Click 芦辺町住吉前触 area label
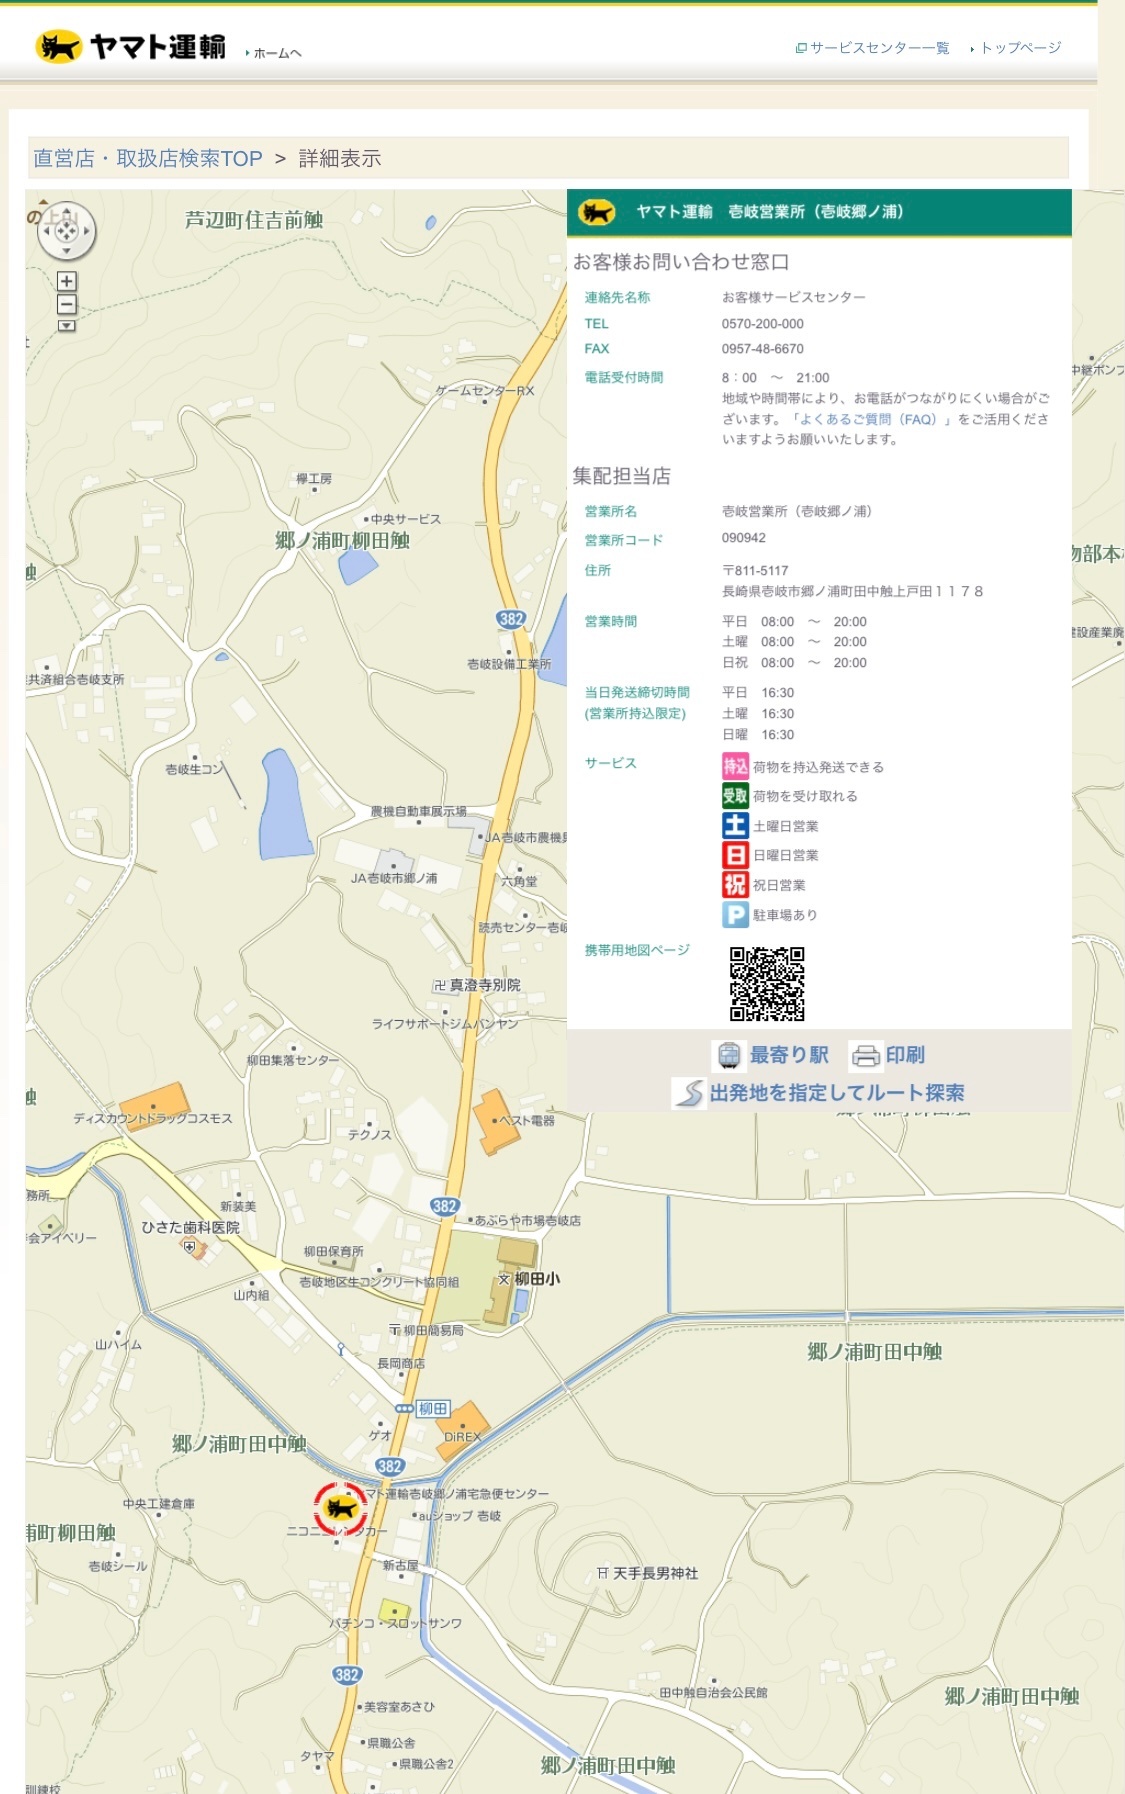This screenshot has width=1125, height=1794. coord(254,220)
